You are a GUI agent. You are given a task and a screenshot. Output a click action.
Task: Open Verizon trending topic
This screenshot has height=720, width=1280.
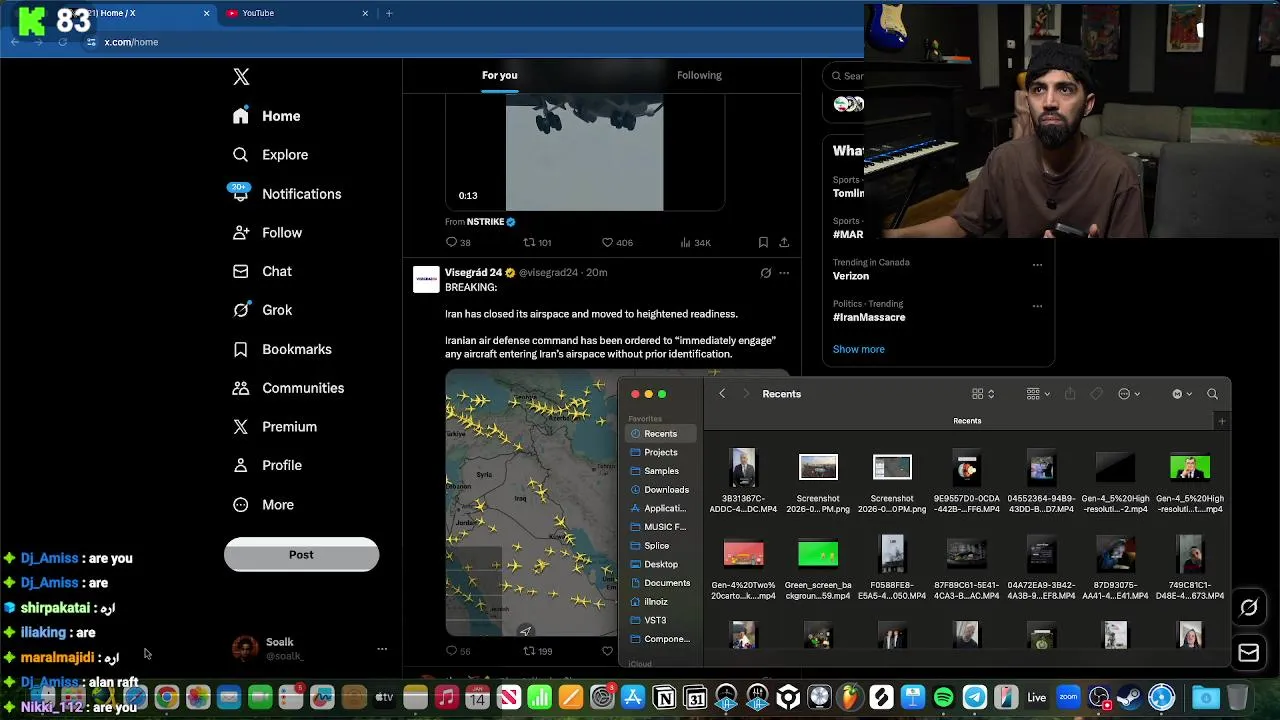pos(851,276)
